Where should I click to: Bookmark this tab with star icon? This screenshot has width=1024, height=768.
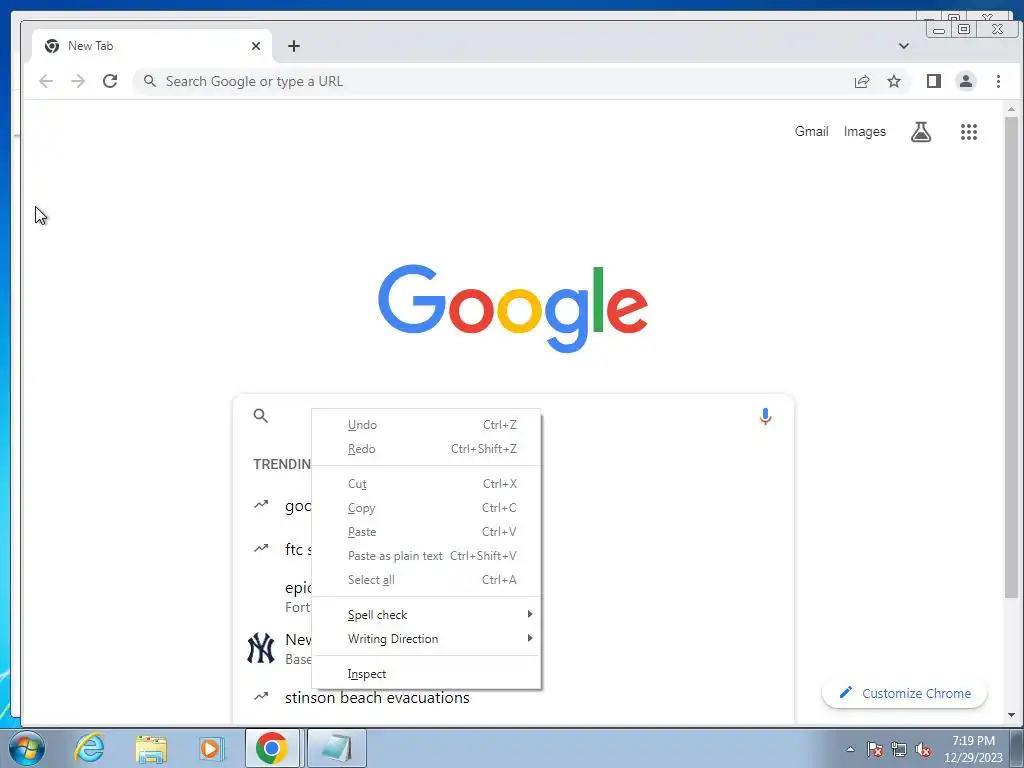(893, 81)
